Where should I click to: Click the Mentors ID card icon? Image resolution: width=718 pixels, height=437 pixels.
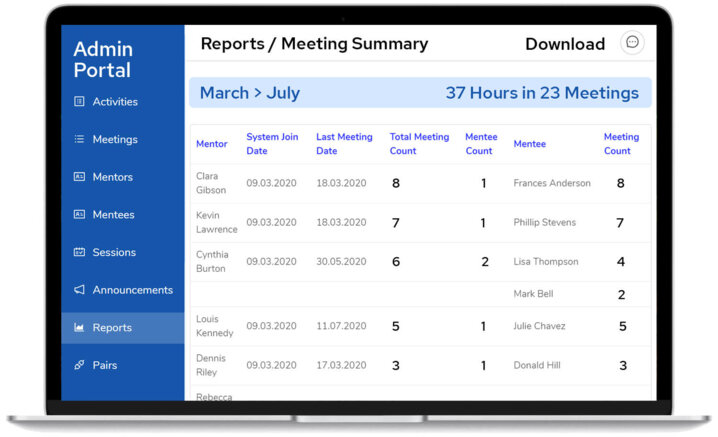click(x=79, y=176)
